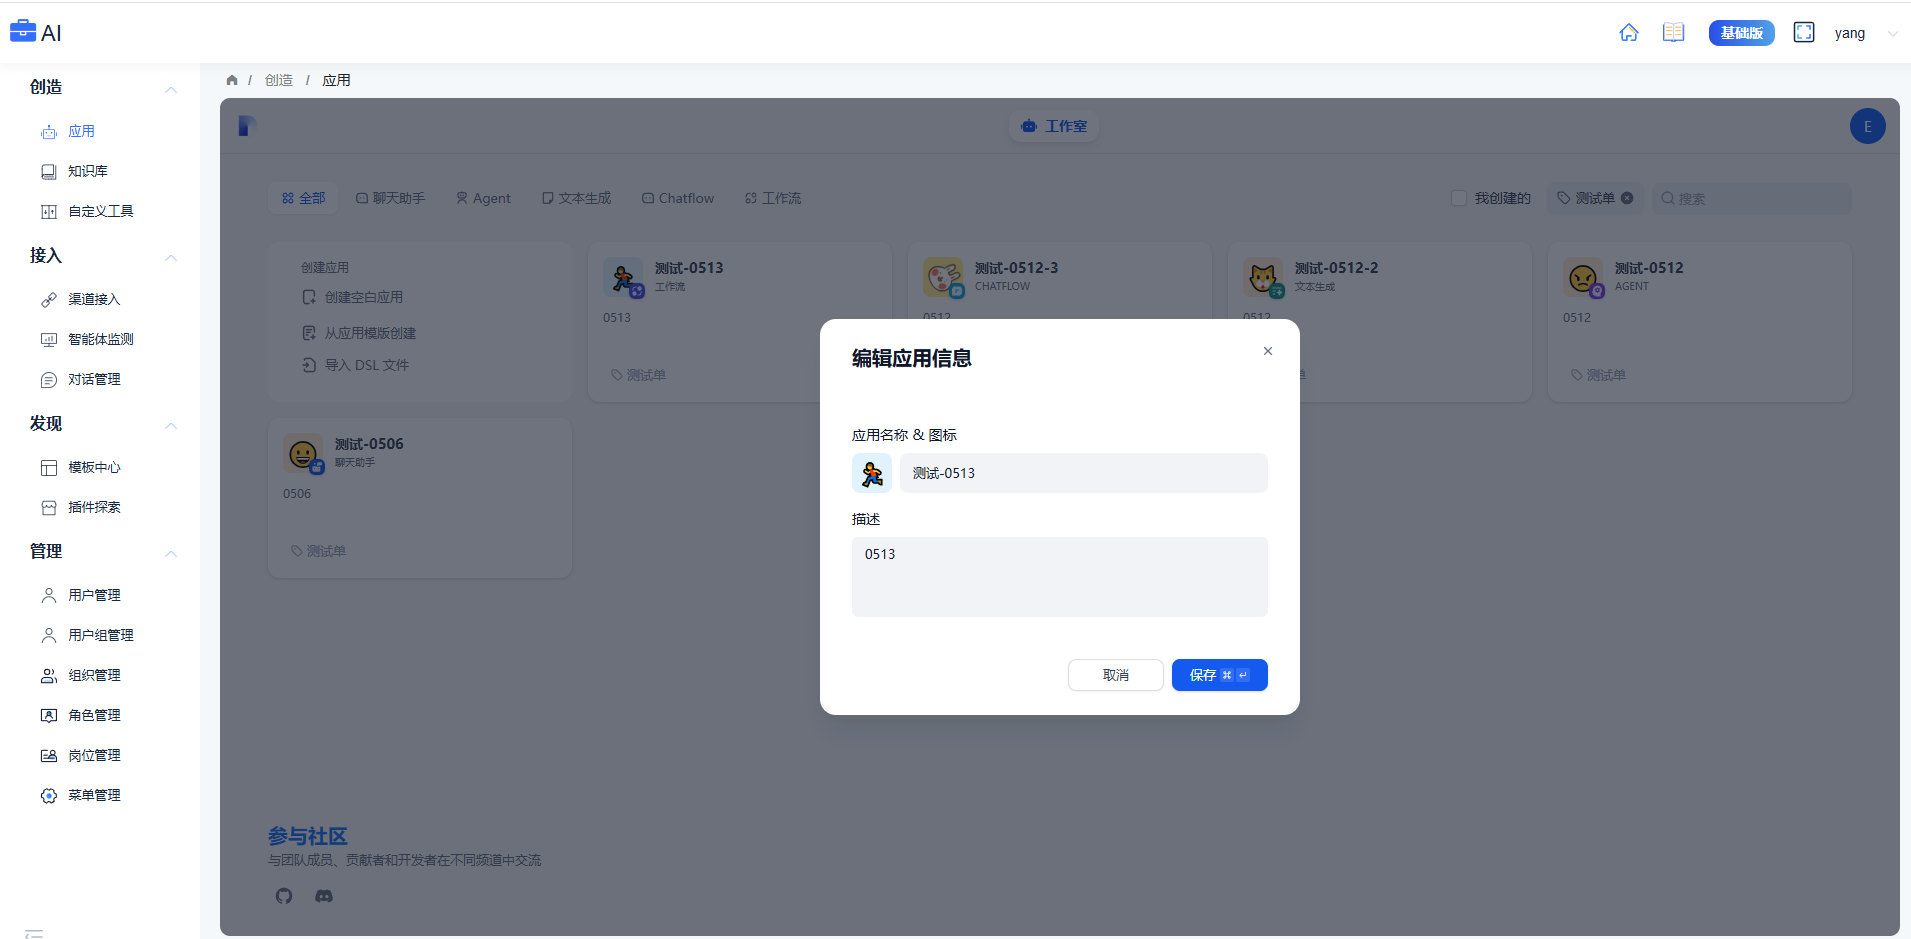Screen dimensions: 1911x939
Task: Collapse the 接入 sidebar section
Action: 171,257
